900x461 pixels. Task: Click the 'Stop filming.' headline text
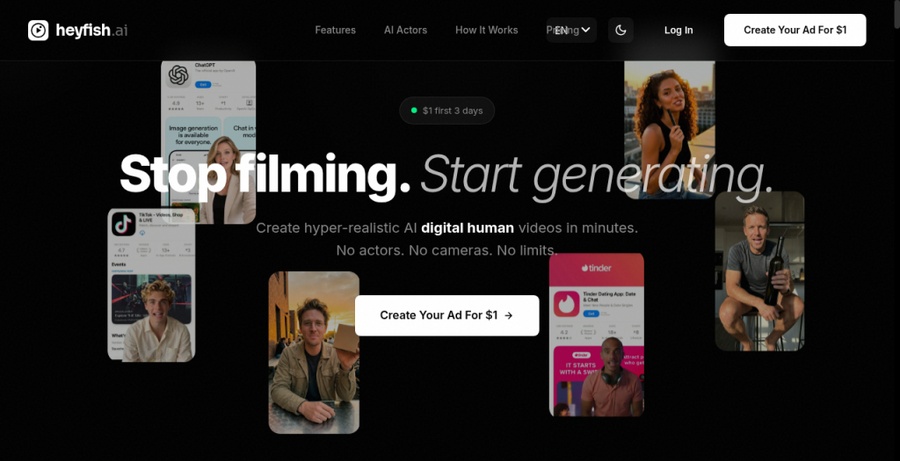point(265,175)
